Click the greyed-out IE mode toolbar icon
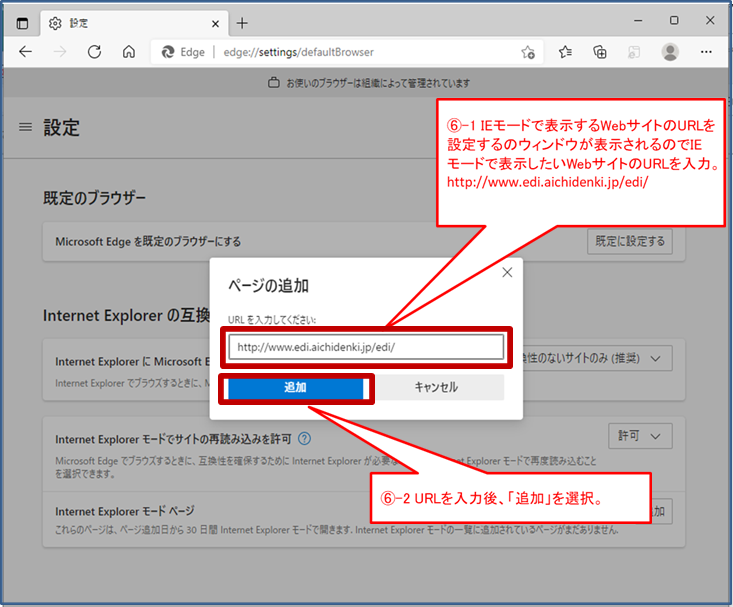The height and width of the screenshot is (607, 733). click(634, 52)
